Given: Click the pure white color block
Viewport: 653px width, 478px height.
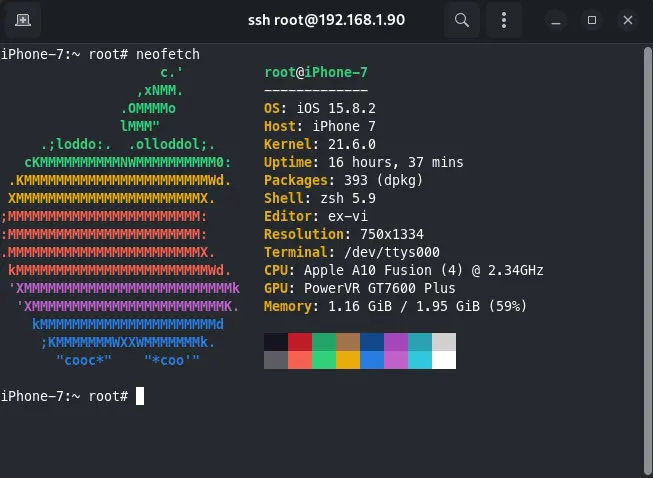Looking at the screenshot, I should (x=444, y=360).
